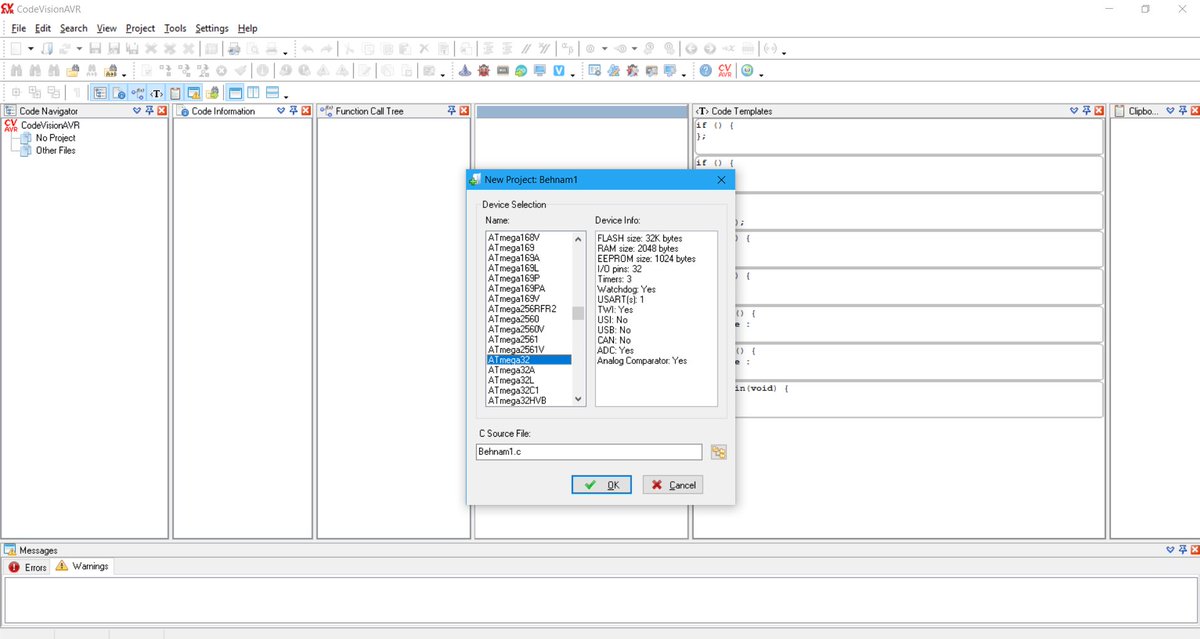
Task: Click the monitor terminal icon in toolbar
Action: point(540,71)
